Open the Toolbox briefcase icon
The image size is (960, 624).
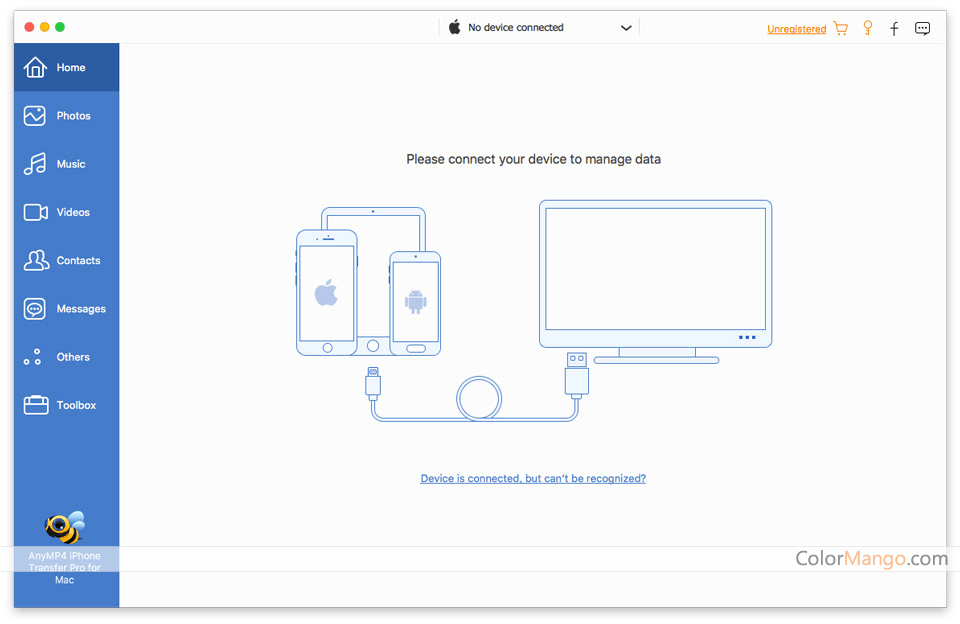(35, 405)
